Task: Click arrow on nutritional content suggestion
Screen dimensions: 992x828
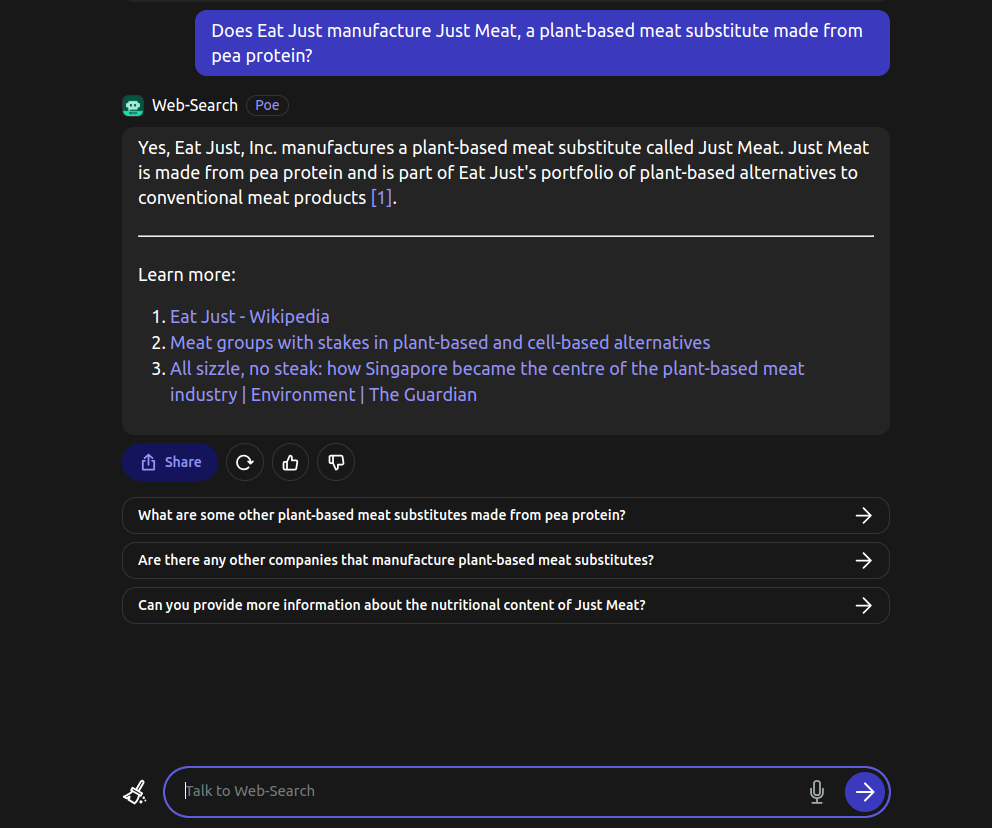Action: point(864,605)
